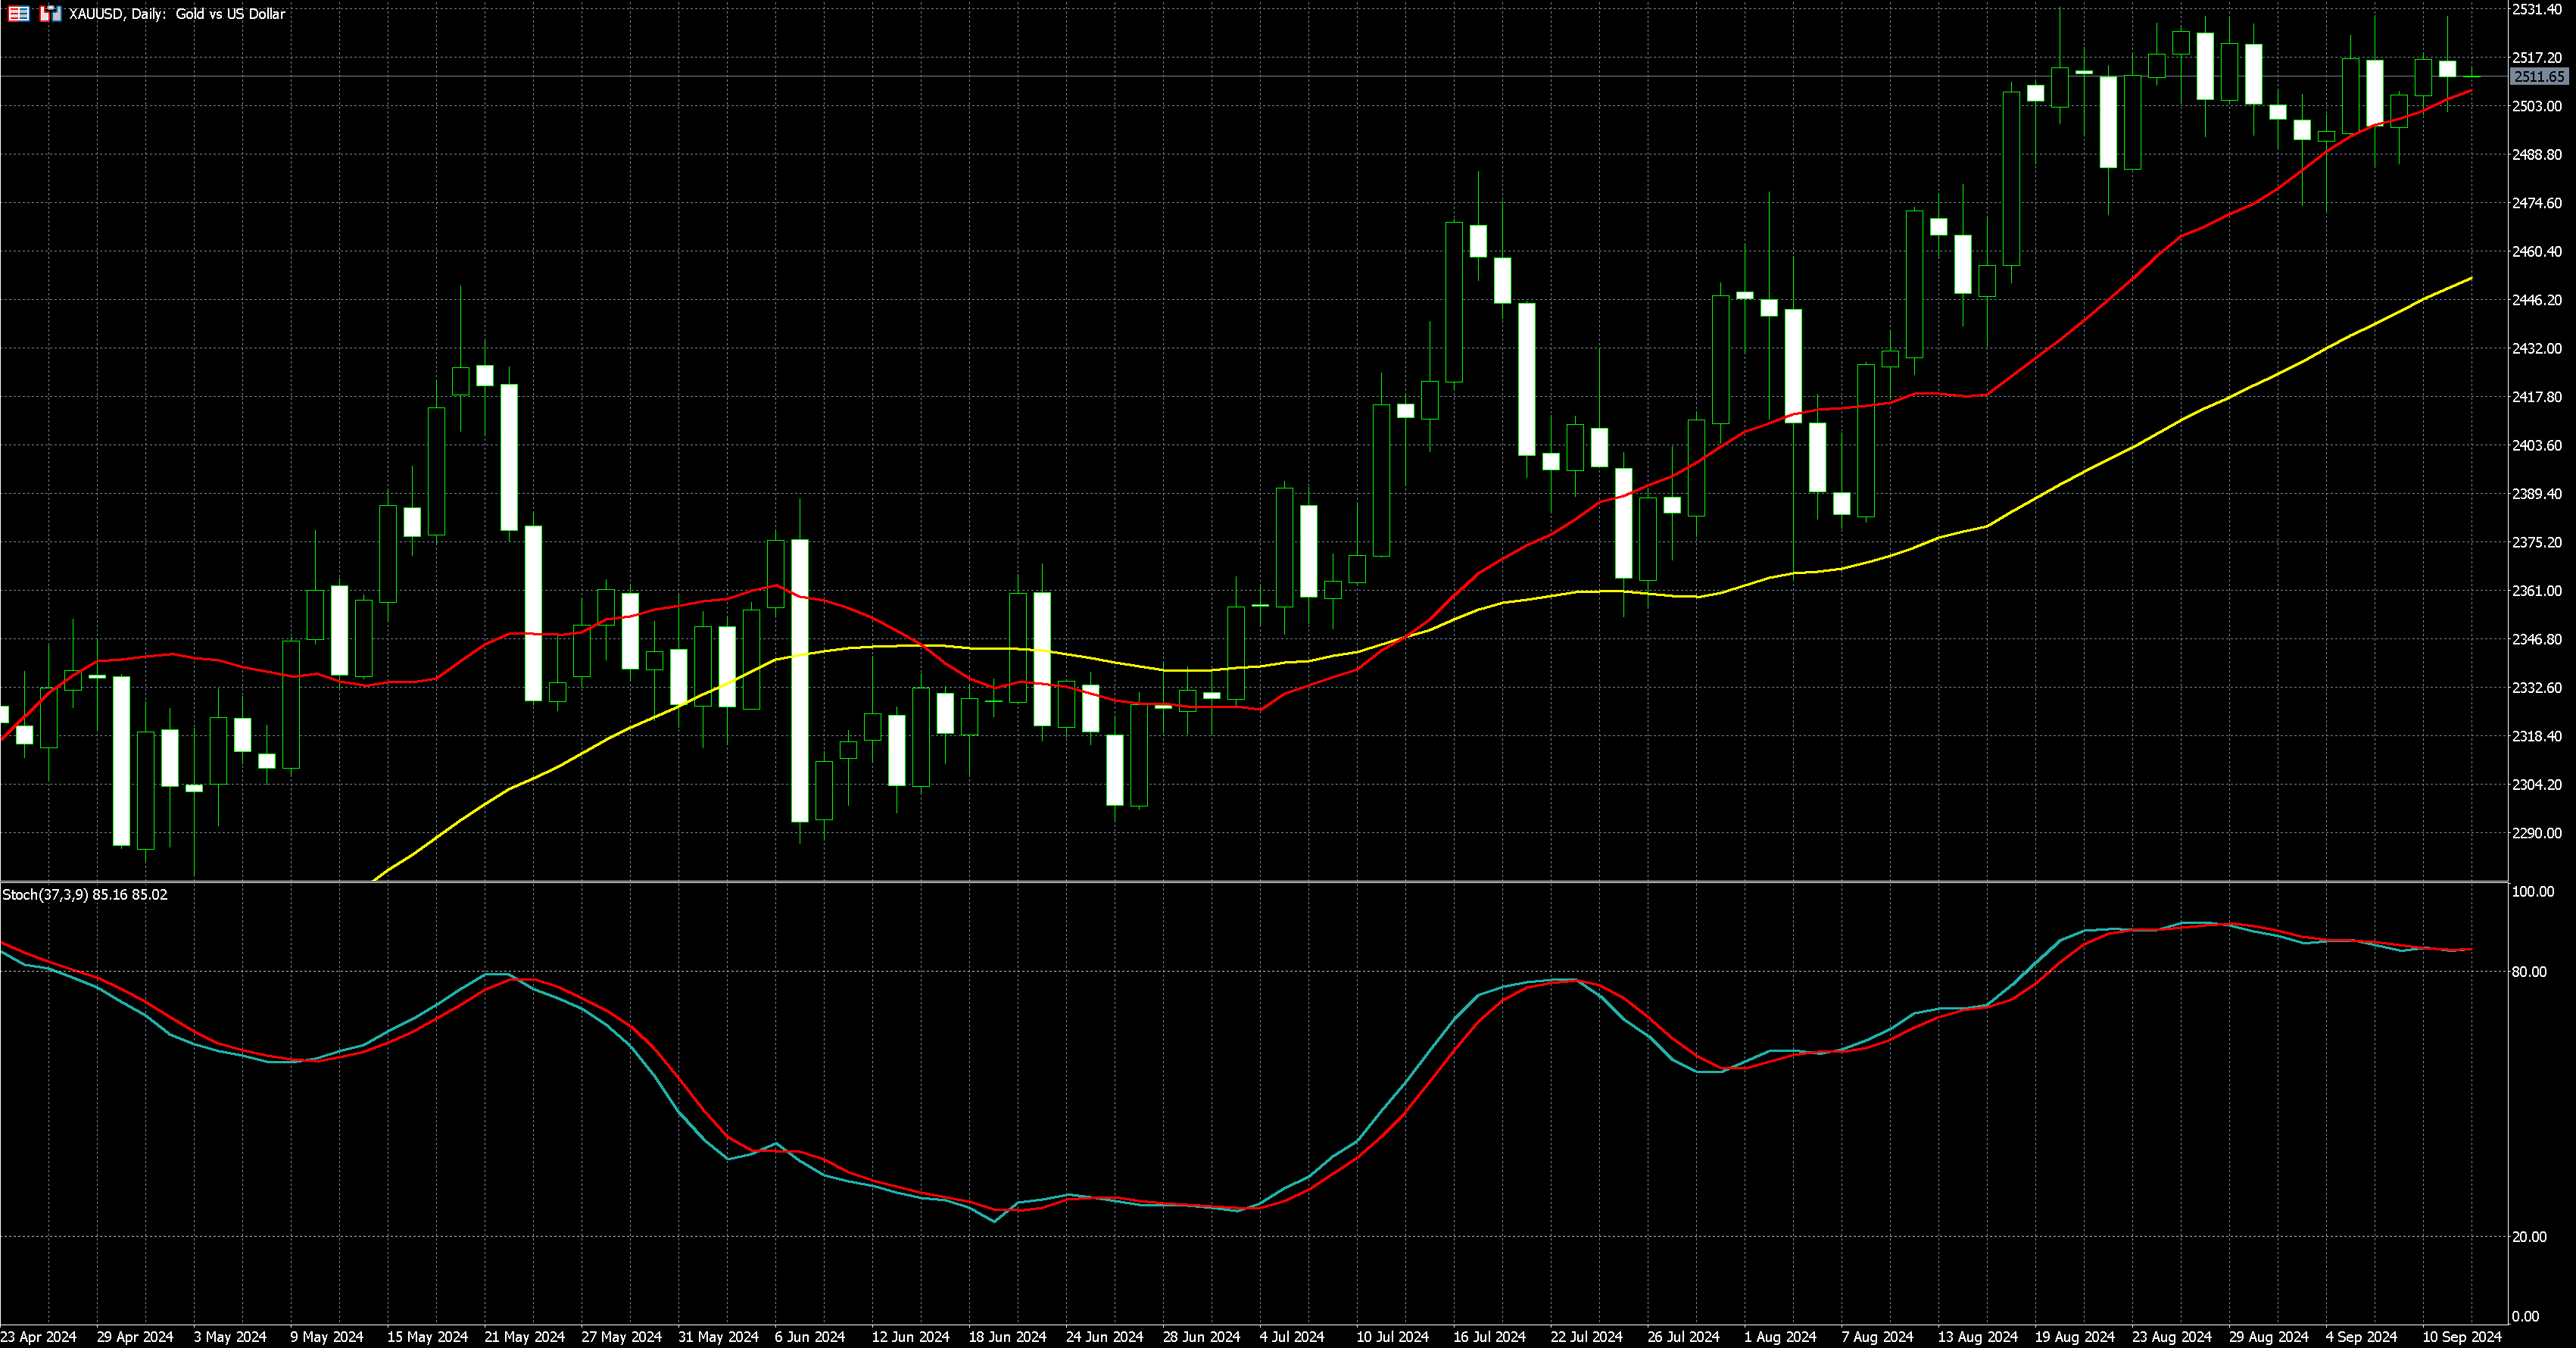
Task: Click the 2531.40 price scale label
Action: click(2537, 9)
